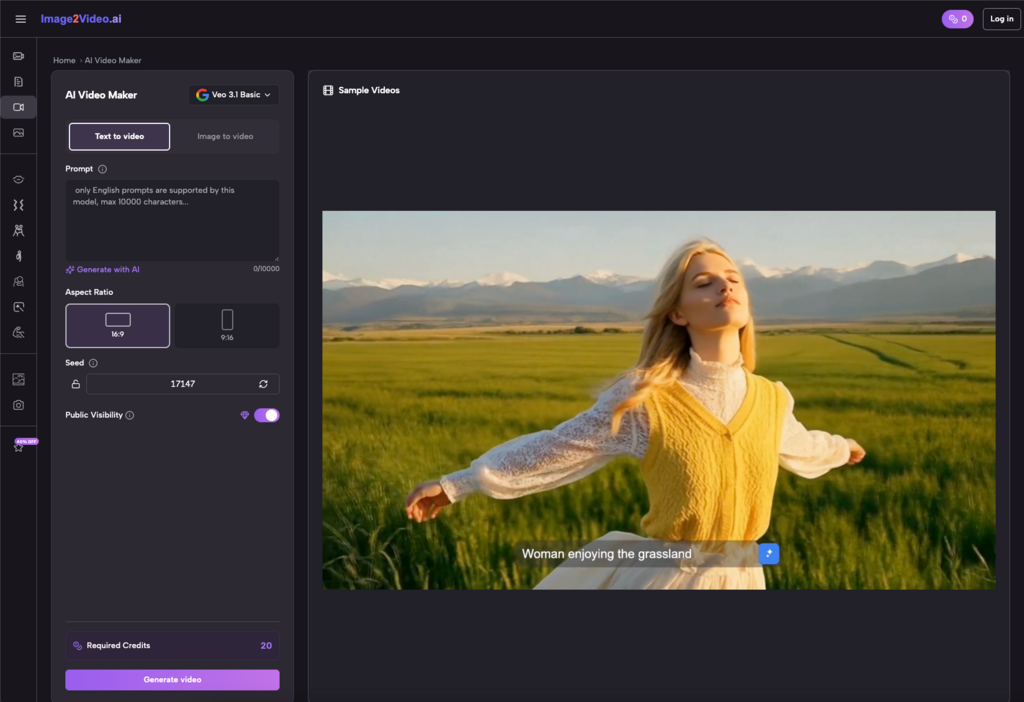Click the lips icon in sidebar
1024x702 pixels.
(x=18, y=180)
